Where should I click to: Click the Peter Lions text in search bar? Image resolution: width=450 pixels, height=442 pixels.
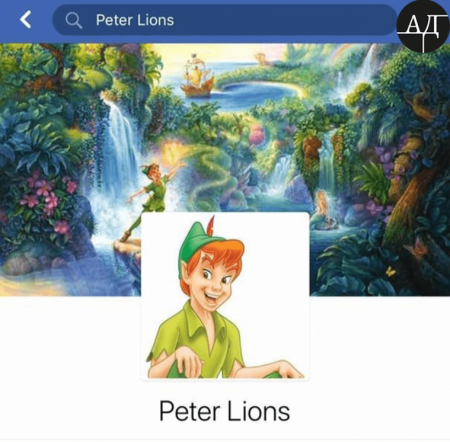[135, 20]
